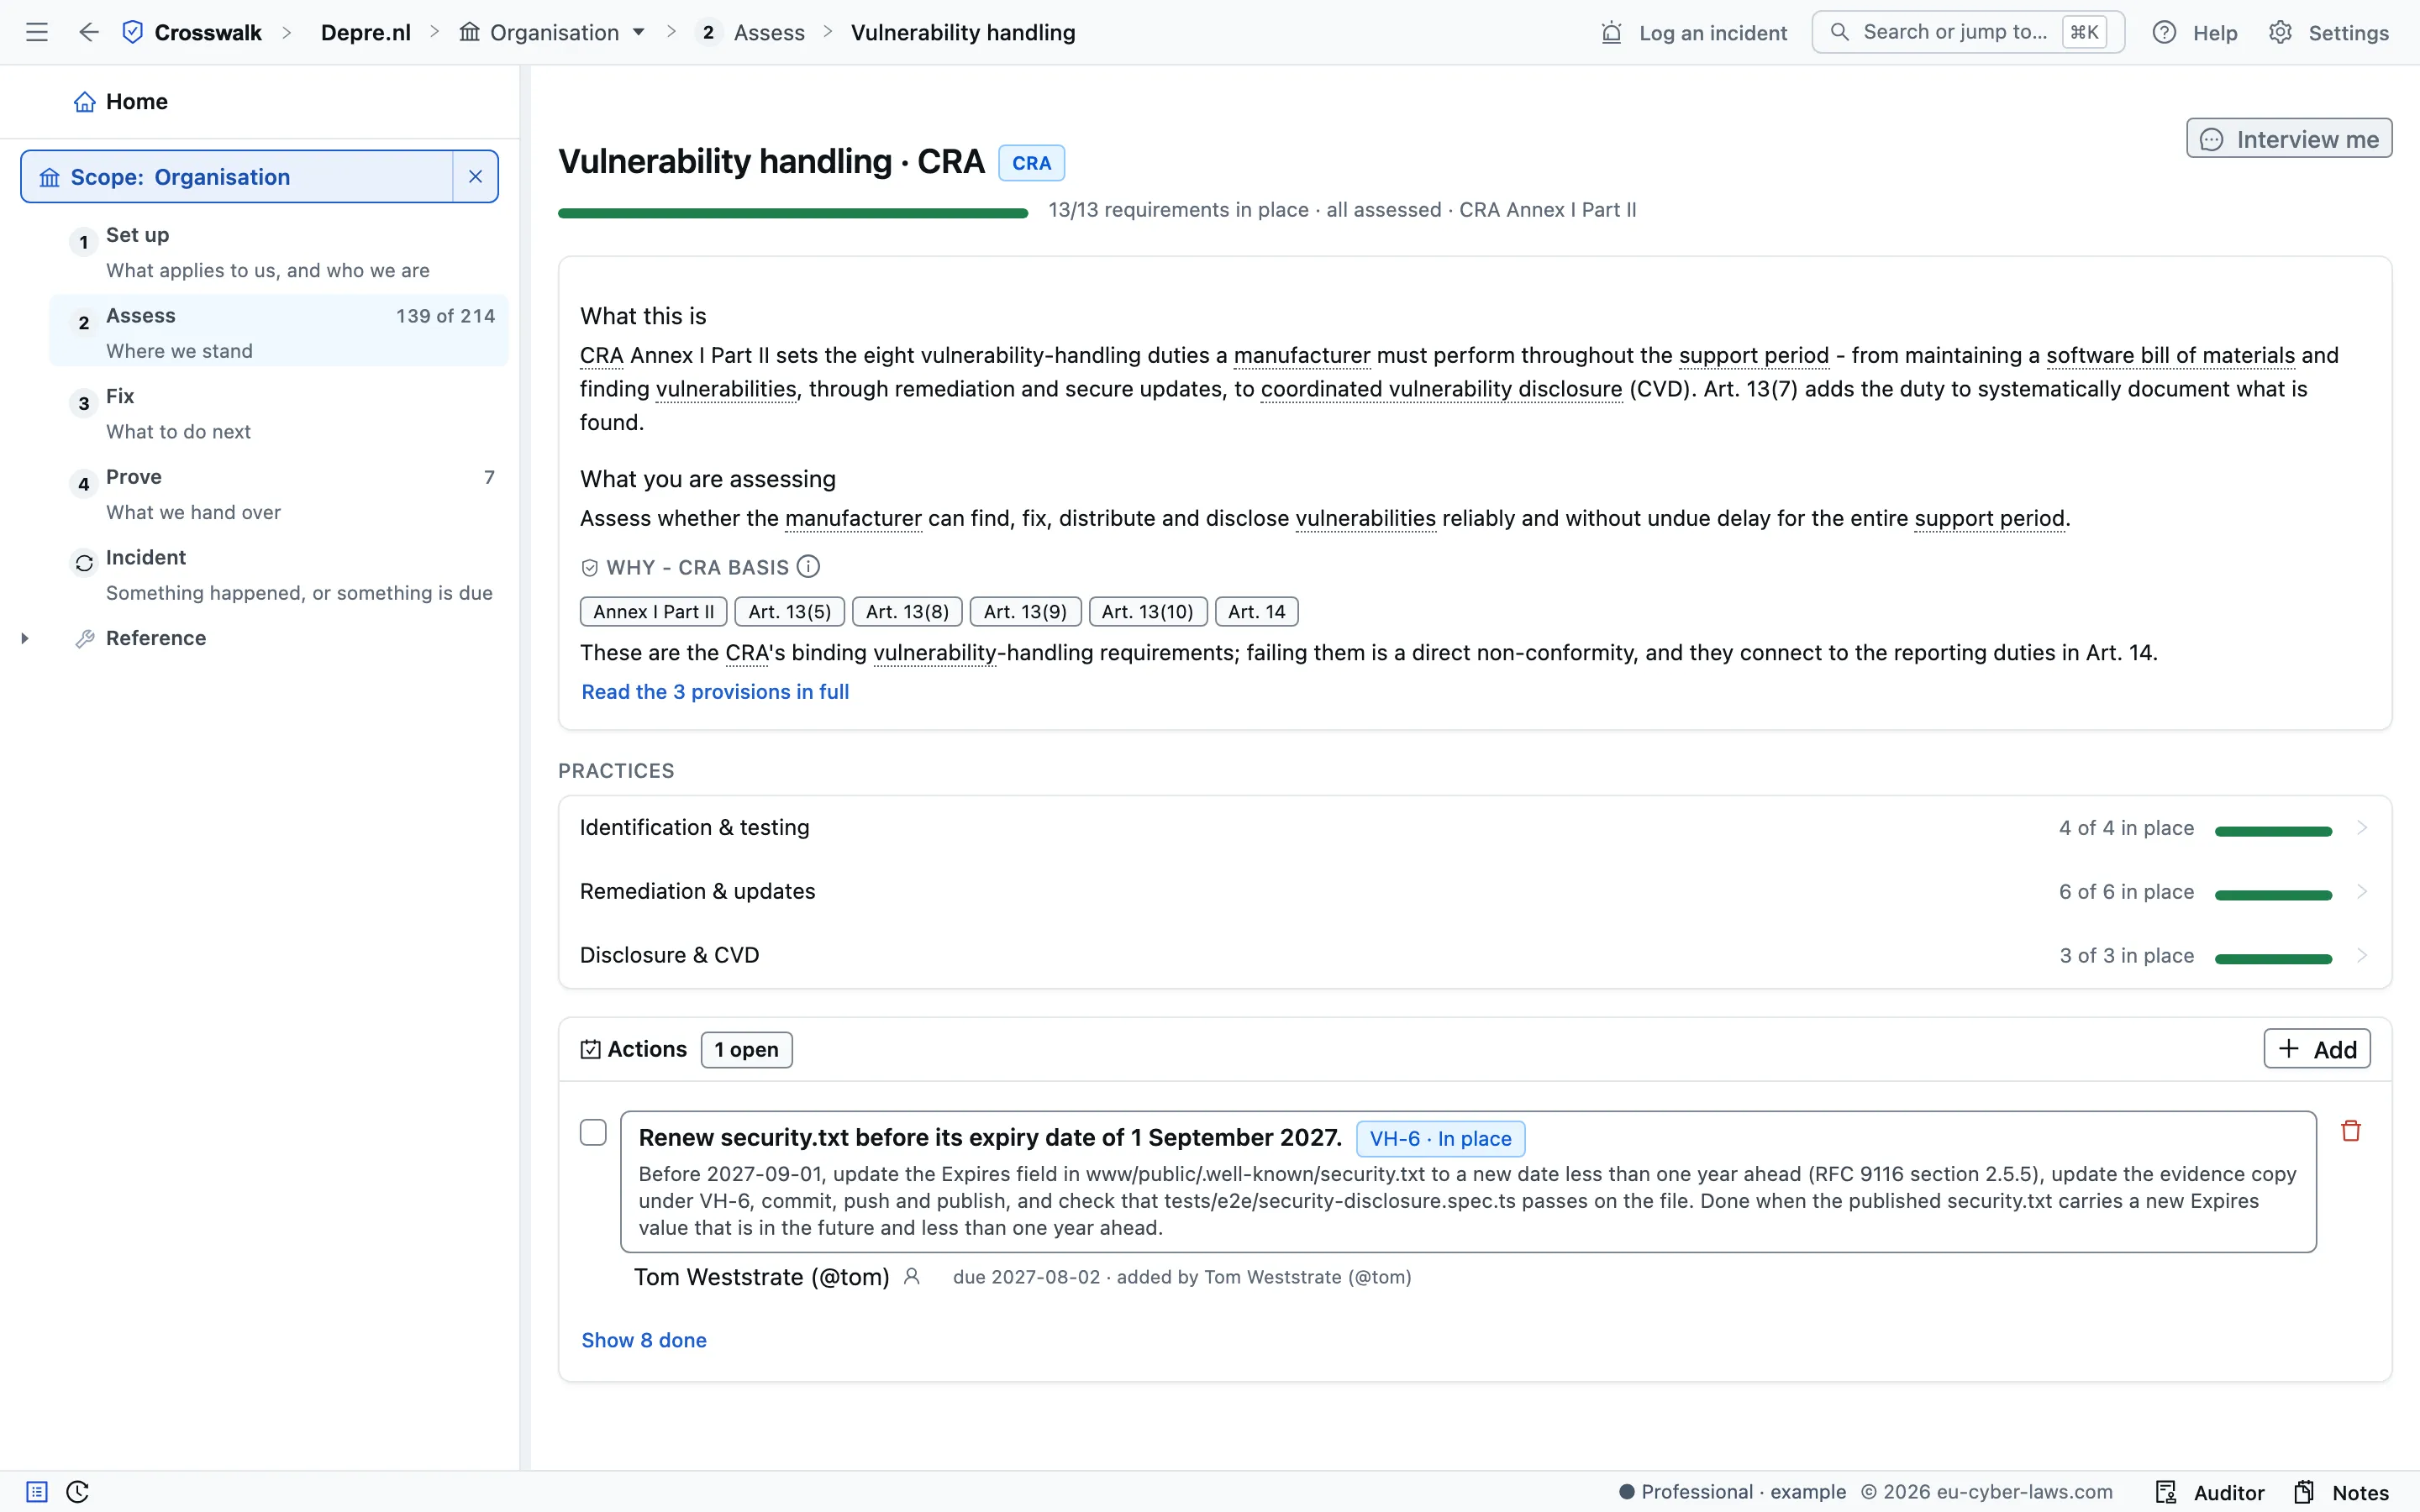This screenshot has width=2420, height=1512.
Task: Click the Depre.nl breadcrumb link
Action: [x=365, y=33]
